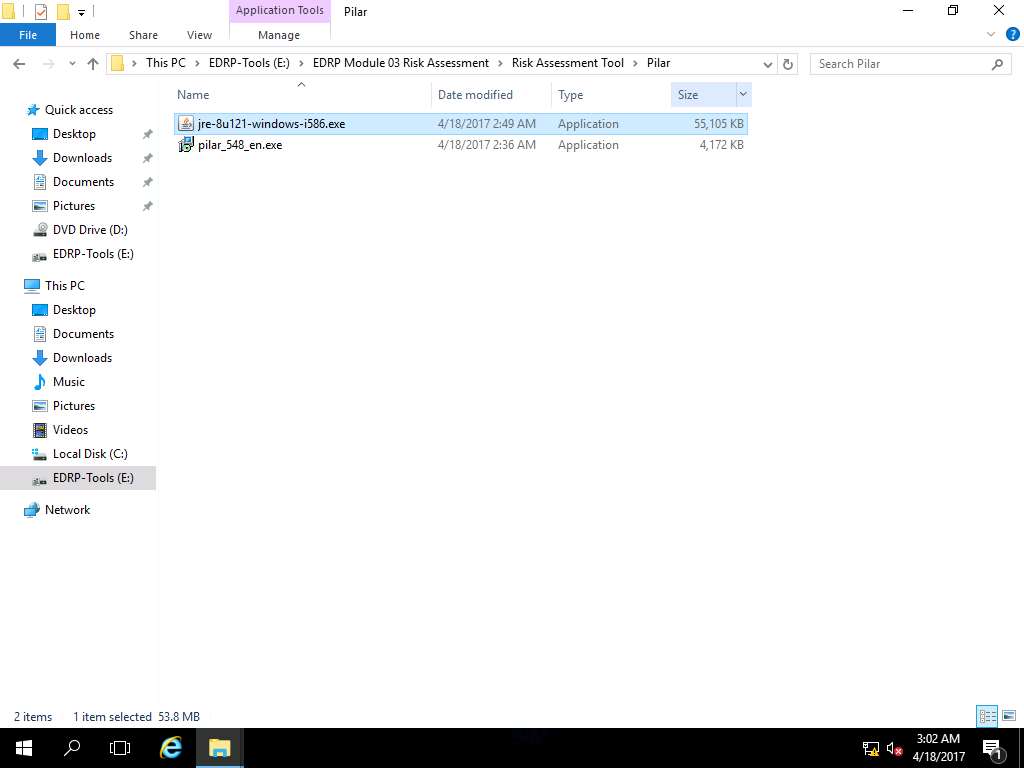Expand the ribbon with the chevron

tap(991, 35)
